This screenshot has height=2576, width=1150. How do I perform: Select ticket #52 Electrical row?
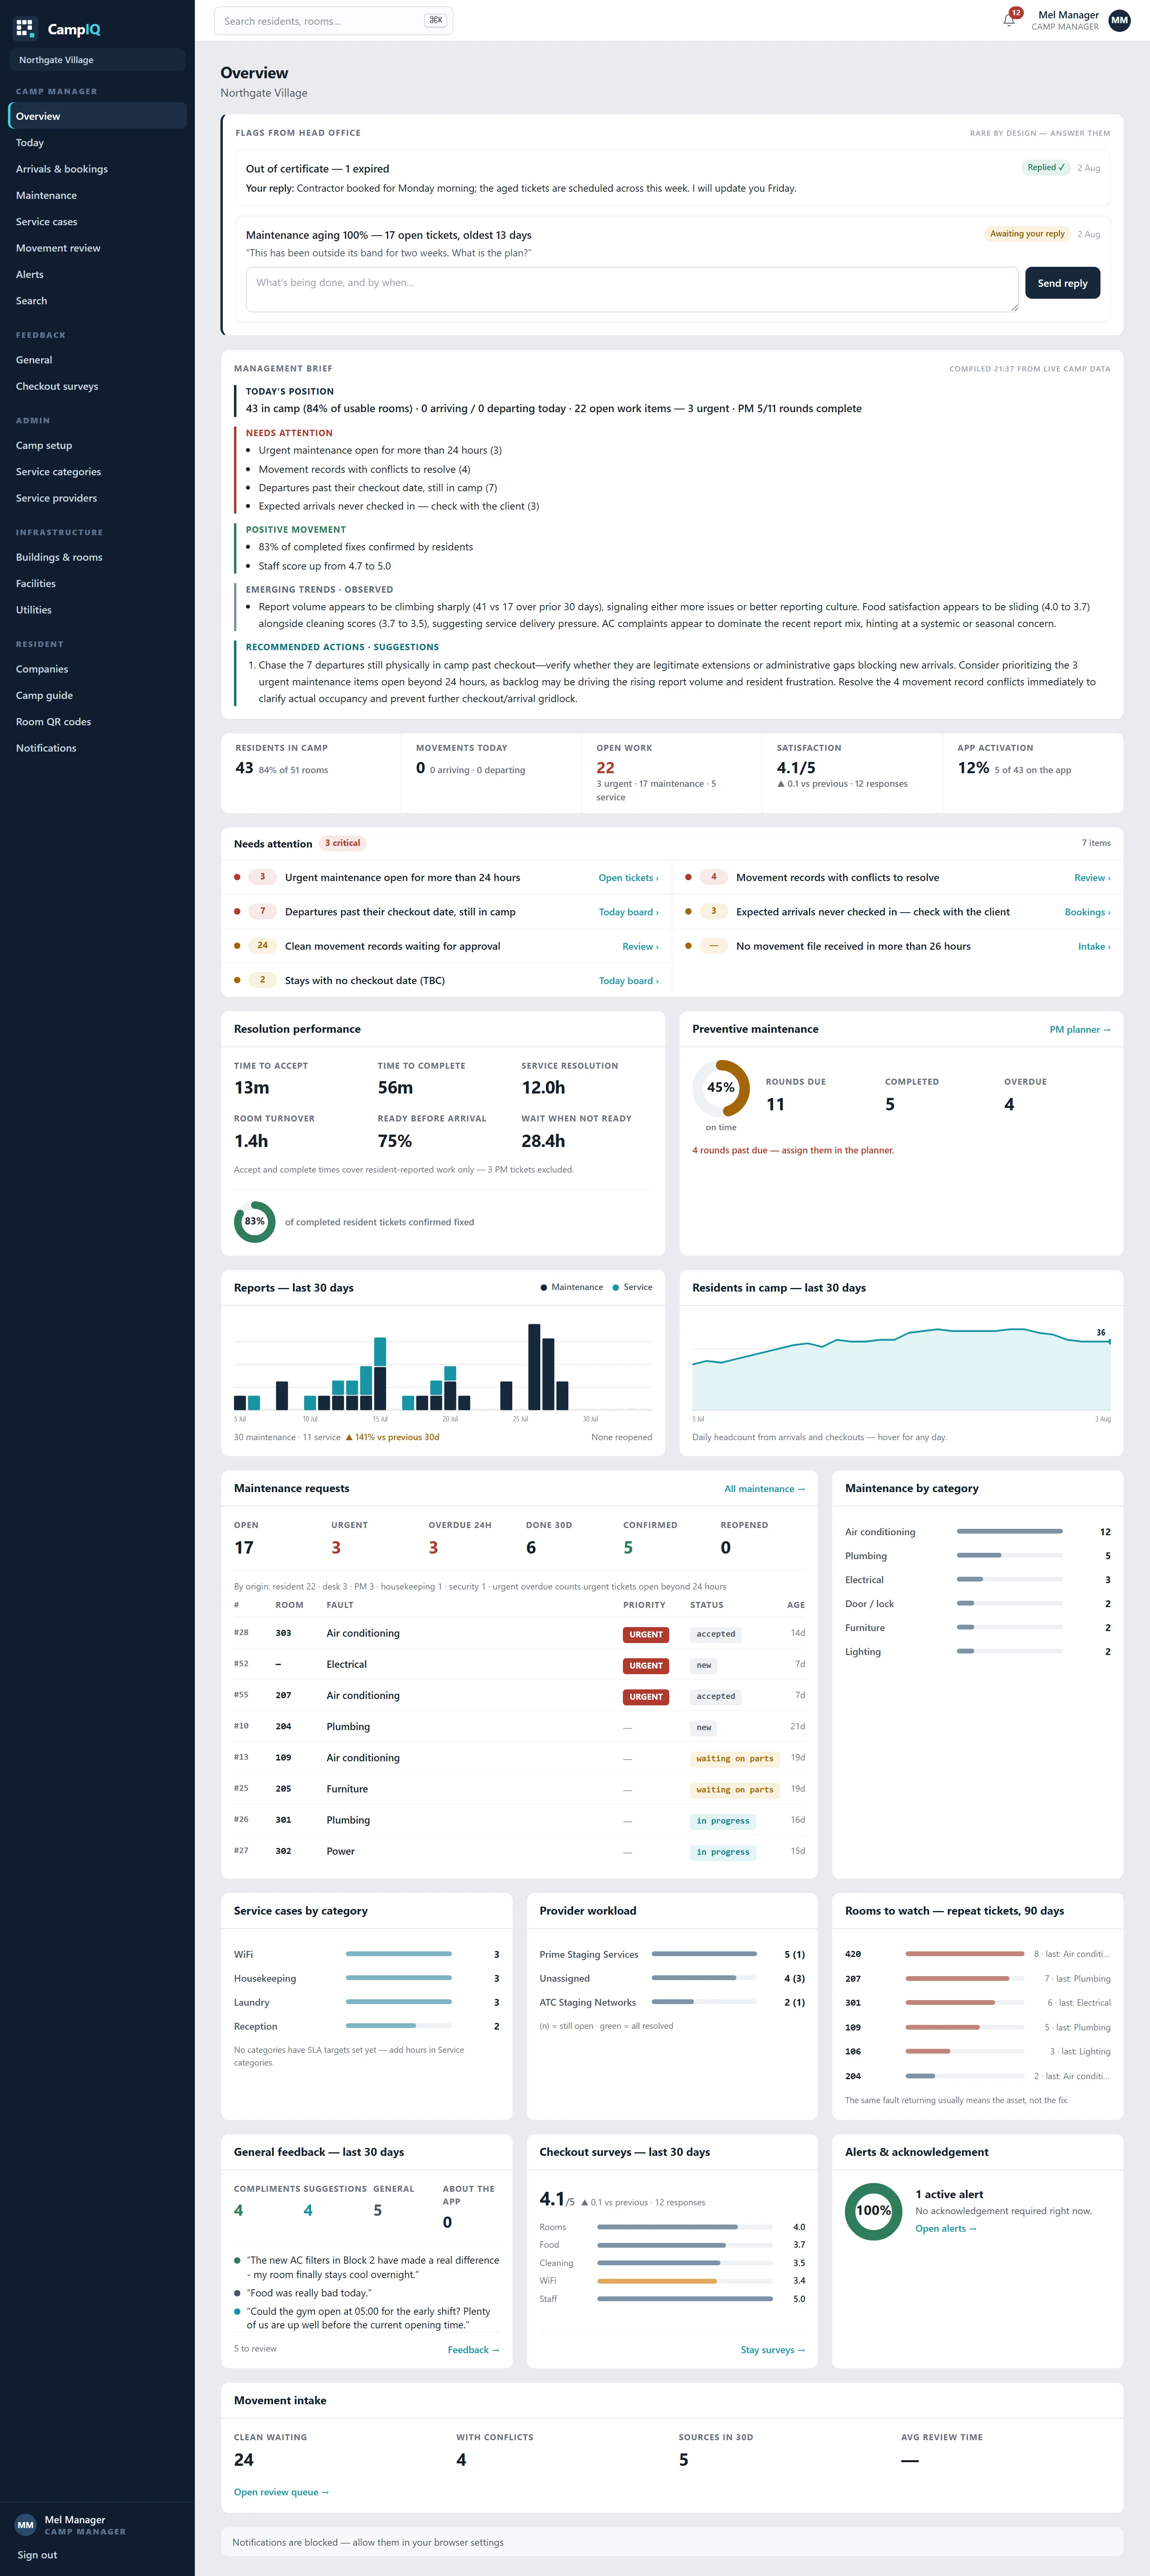(x=519, y=1664)
